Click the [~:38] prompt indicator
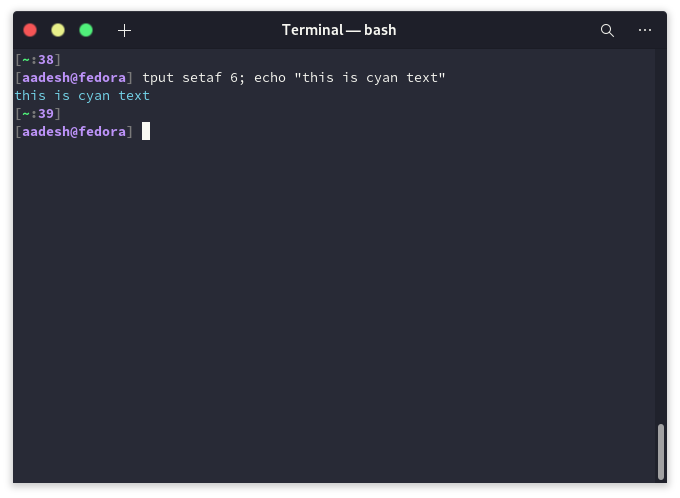The width and height of the screenshot is (680, 498). pos(38,59)
